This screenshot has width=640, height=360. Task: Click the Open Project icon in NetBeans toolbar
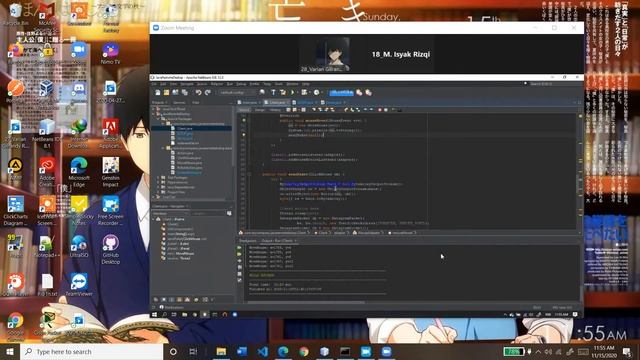[x=176, y=93]
